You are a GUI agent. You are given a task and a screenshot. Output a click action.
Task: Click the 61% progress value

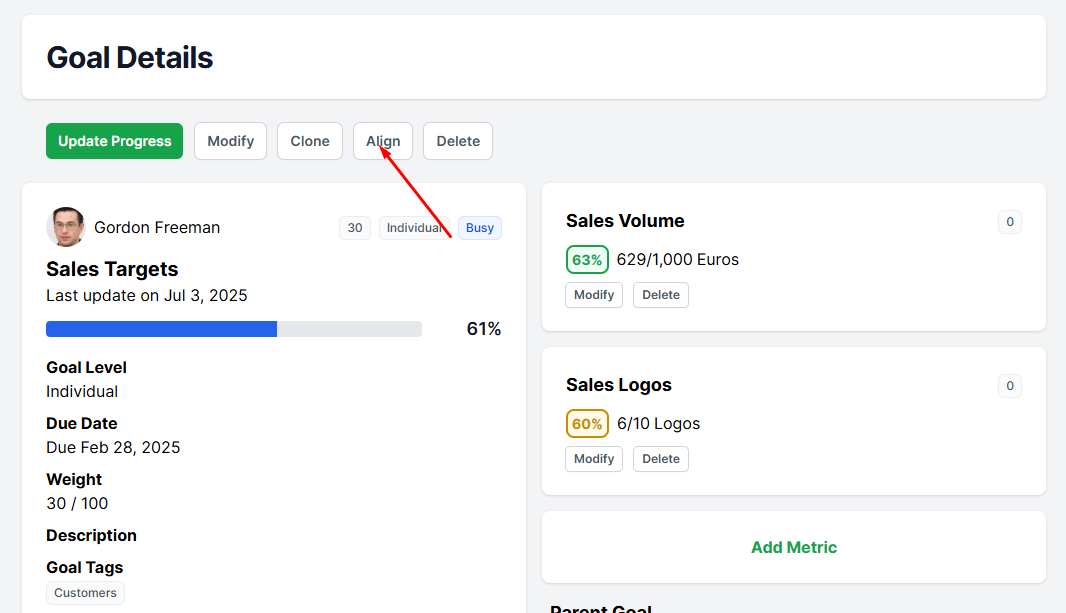point(483,329)
